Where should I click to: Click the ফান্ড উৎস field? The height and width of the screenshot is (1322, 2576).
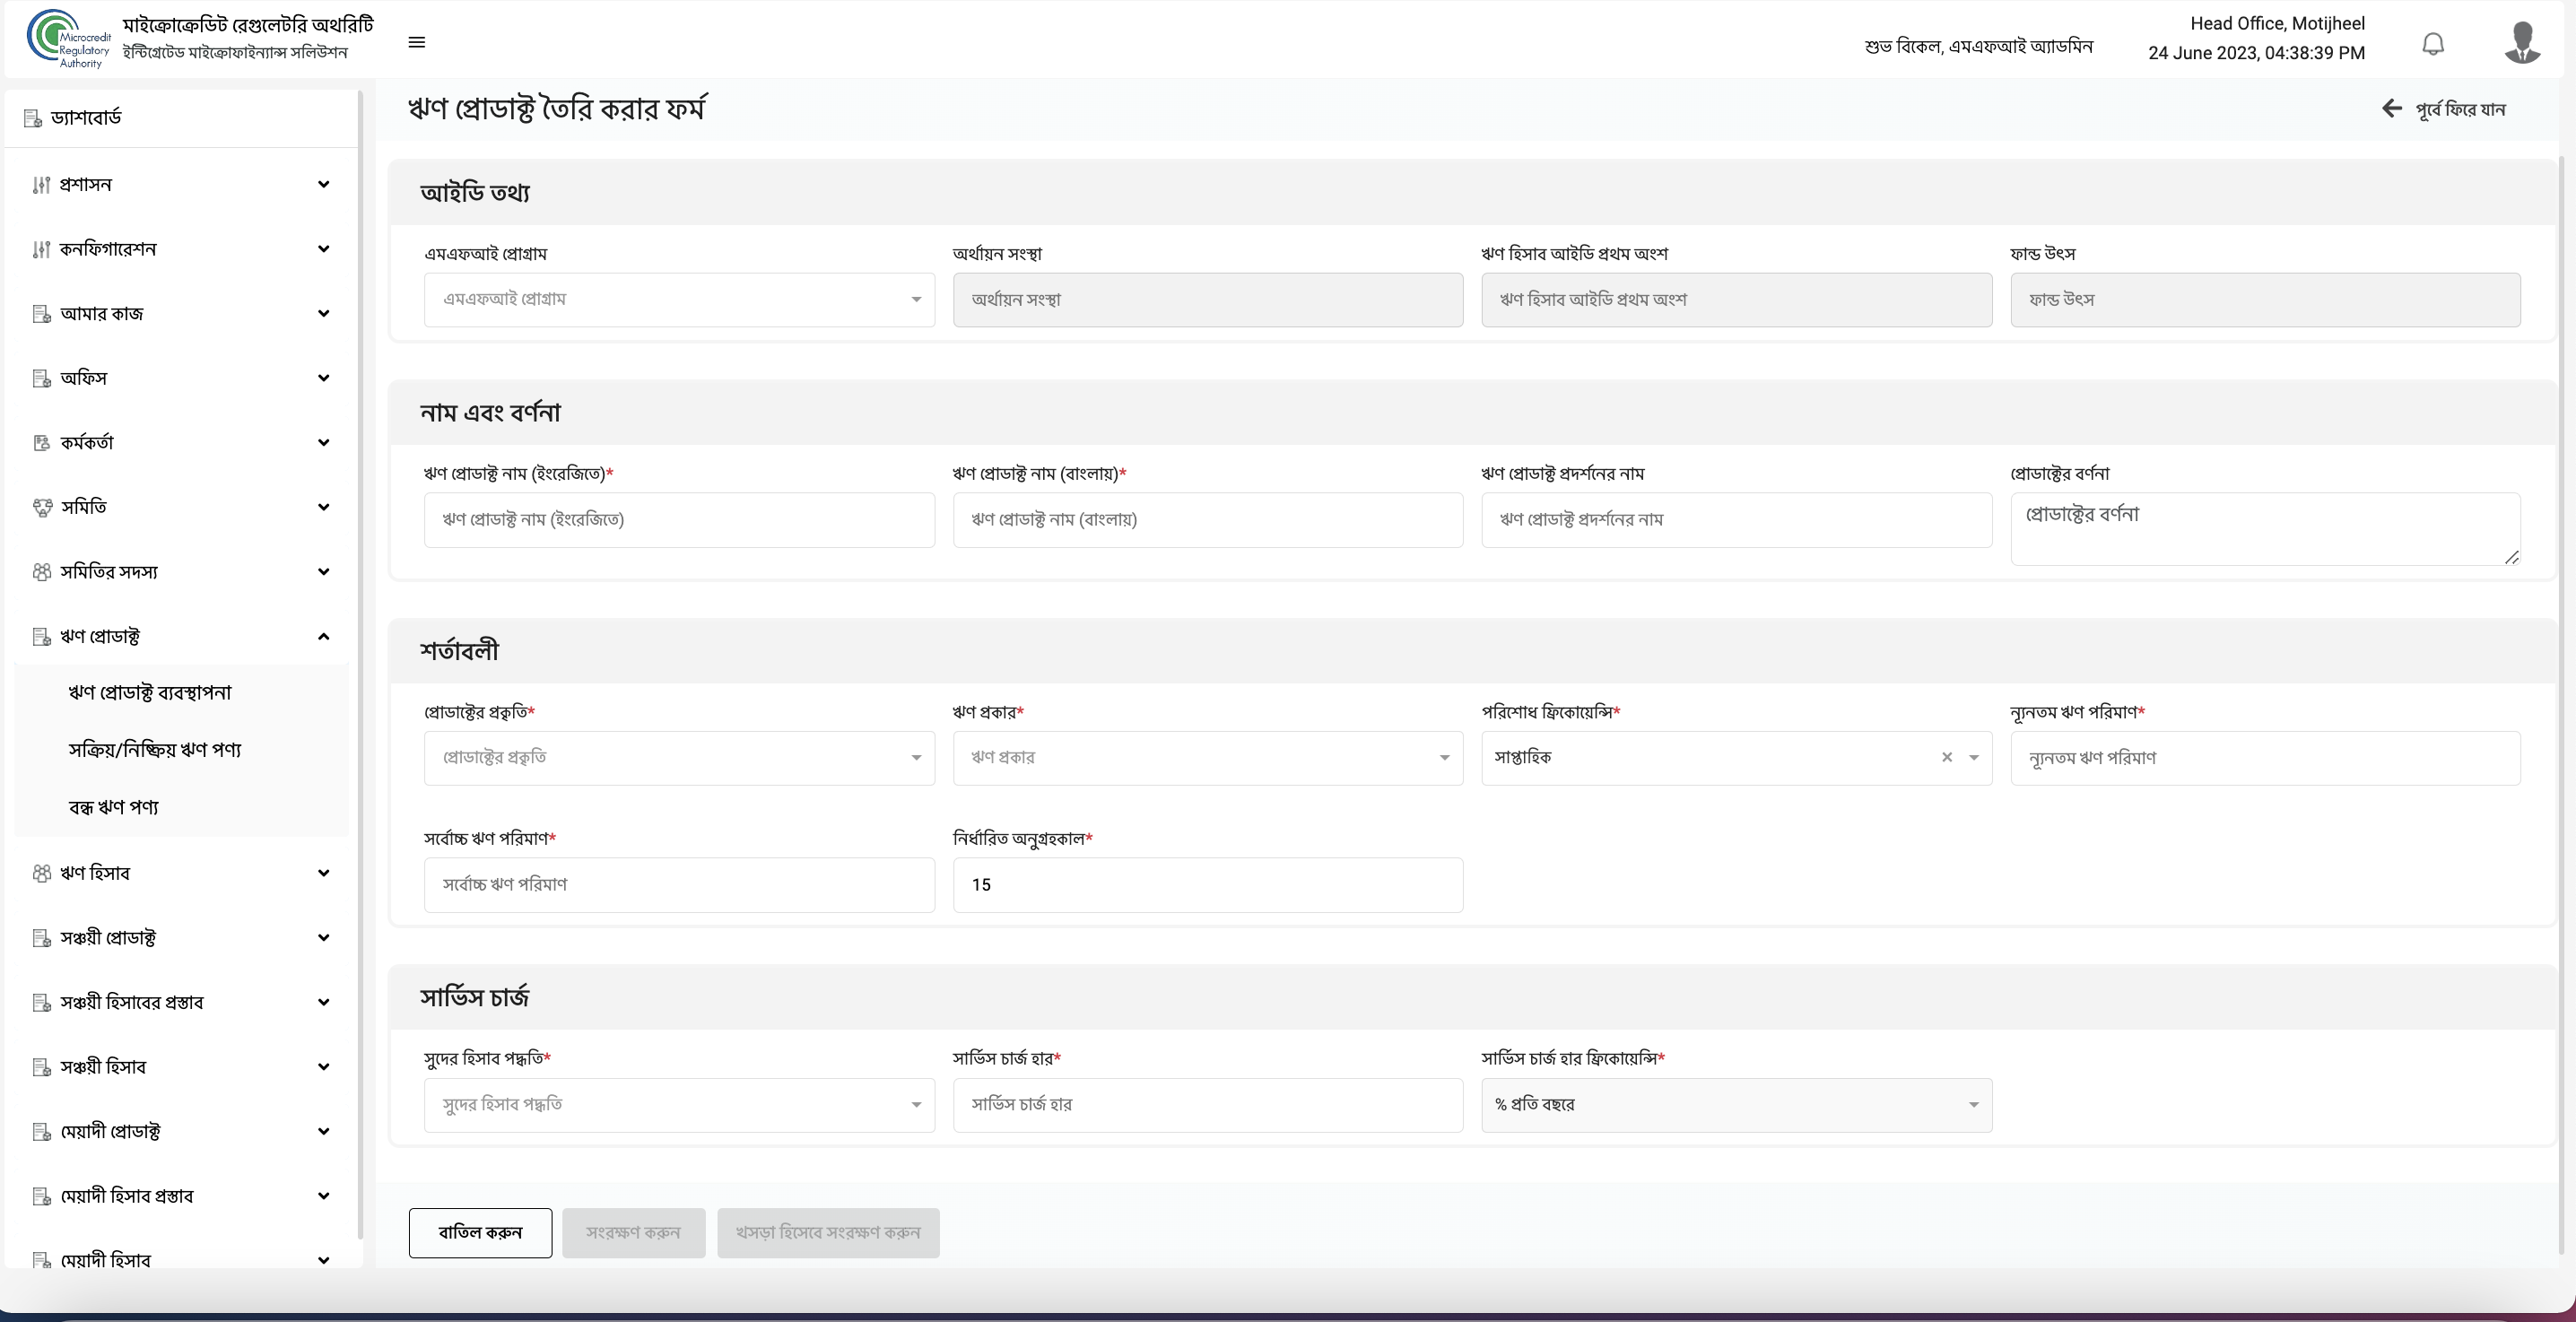(2265, 299)
